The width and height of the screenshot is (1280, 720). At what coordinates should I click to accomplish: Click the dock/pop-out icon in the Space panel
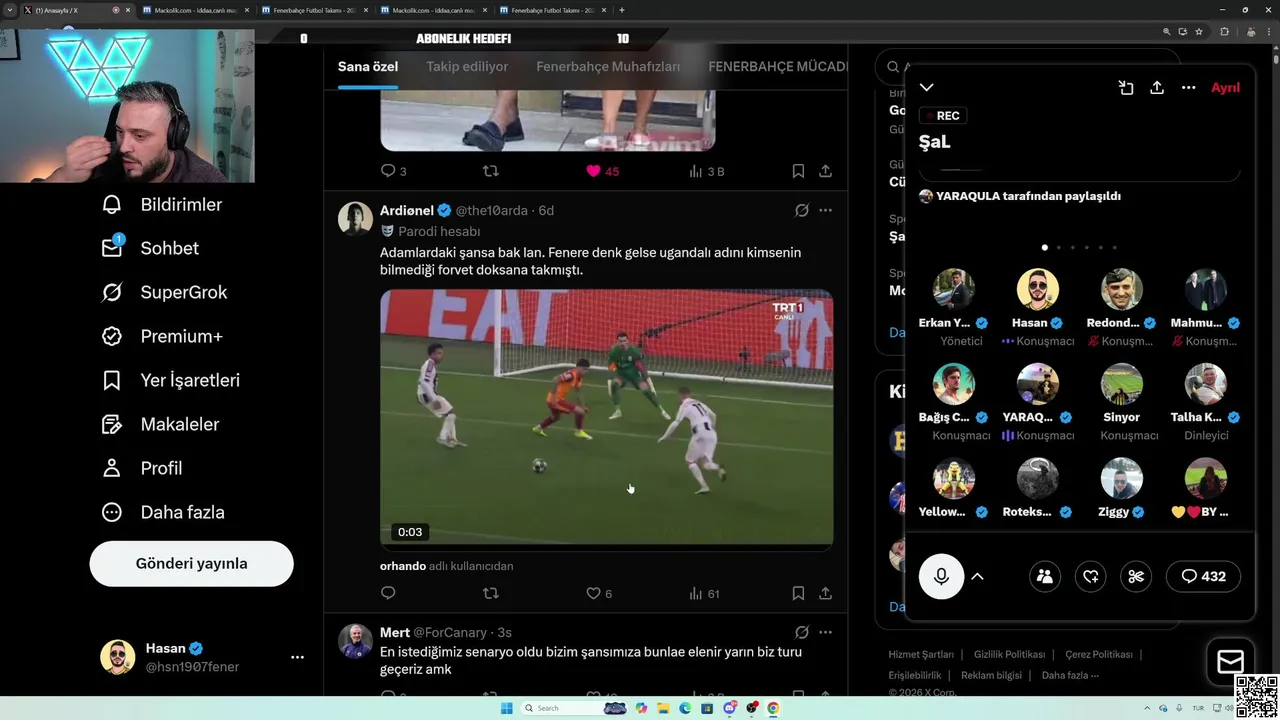pos(1126,88)
